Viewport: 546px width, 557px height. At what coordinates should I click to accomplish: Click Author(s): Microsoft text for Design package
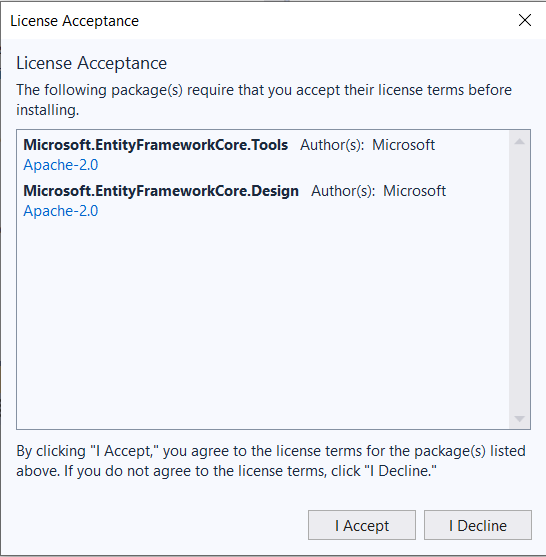coord(378,191)
